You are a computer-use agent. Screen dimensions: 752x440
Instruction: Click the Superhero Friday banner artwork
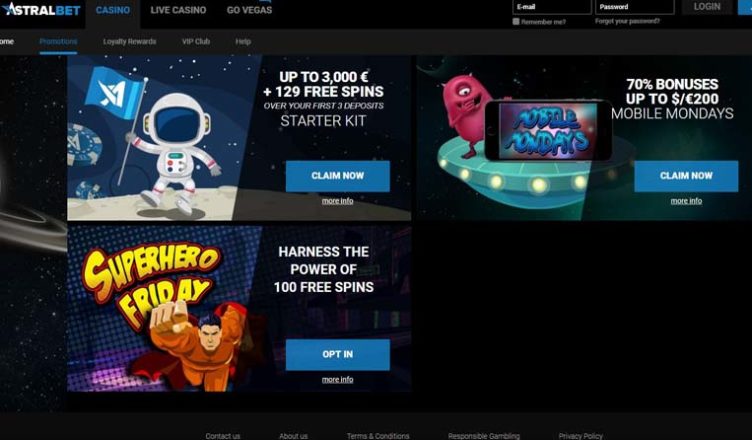click(163, 309)
